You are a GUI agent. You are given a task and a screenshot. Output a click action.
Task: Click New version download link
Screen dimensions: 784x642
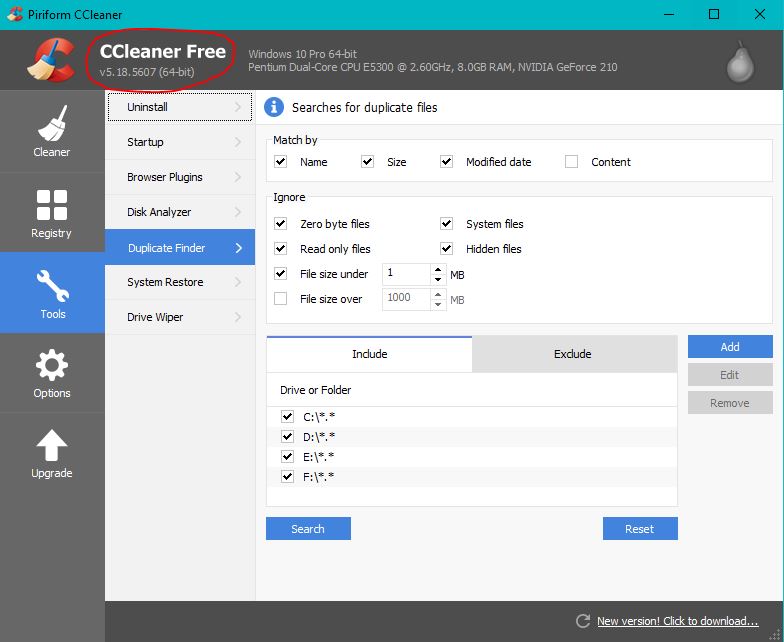tap(678, 621)
